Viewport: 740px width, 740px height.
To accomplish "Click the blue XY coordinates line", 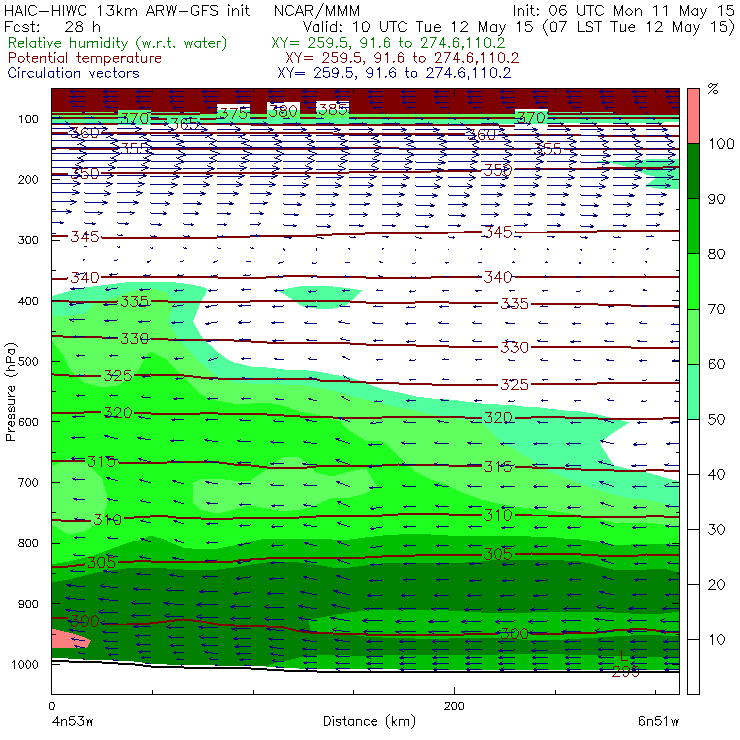I will [x=394, y=73].
